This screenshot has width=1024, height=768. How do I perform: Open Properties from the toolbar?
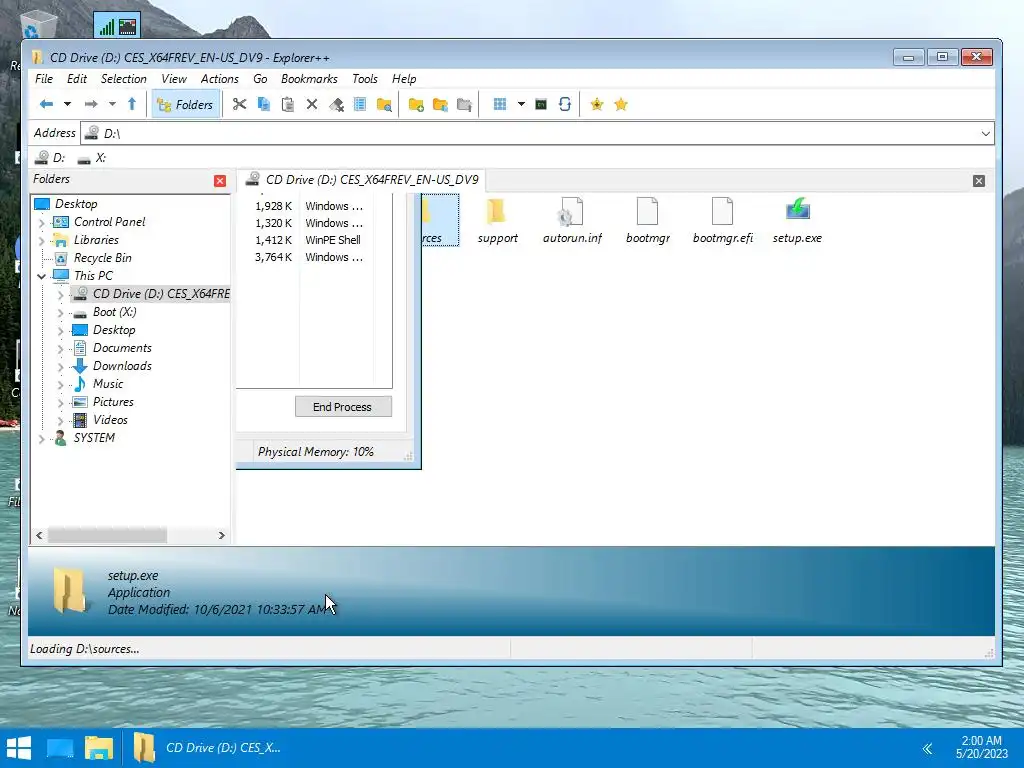[x=360, y=104]
